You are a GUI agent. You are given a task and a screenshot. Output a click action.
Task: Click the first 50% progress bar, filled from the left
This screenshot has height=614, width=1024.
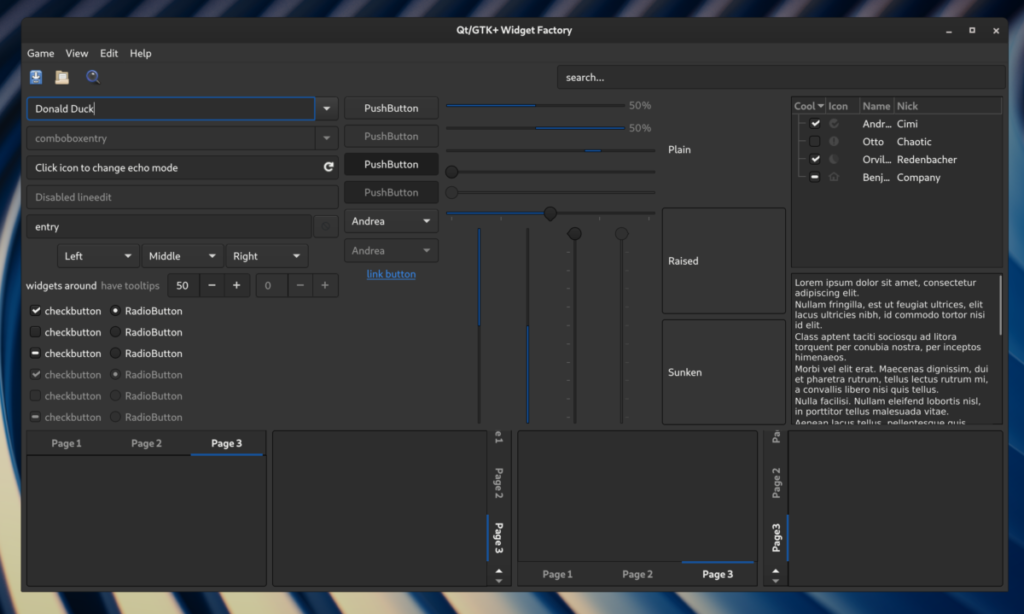(536, 105)
